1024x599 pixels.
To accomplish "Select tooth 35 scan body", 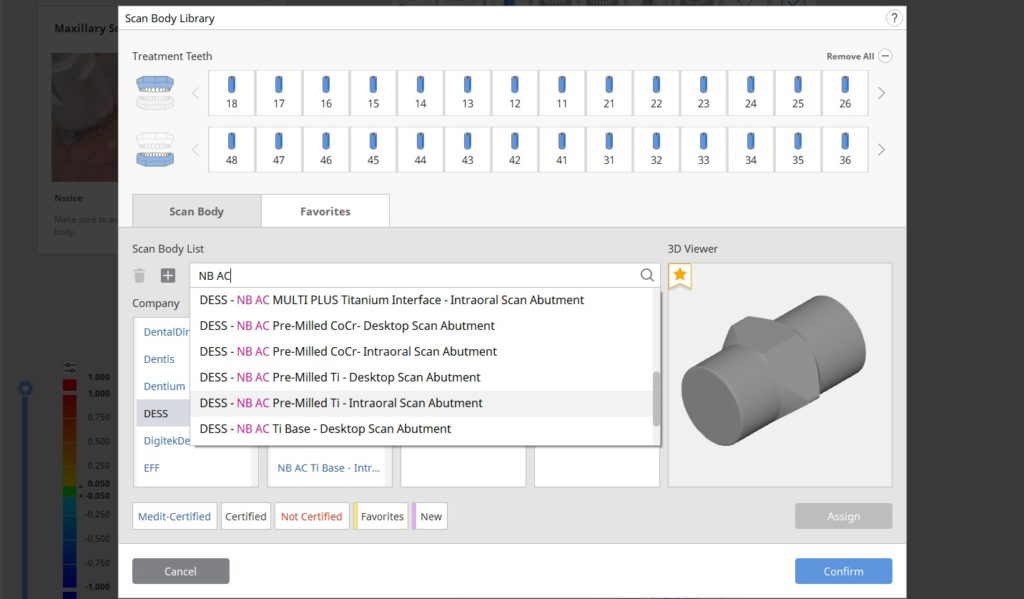I will coord(798,150).
